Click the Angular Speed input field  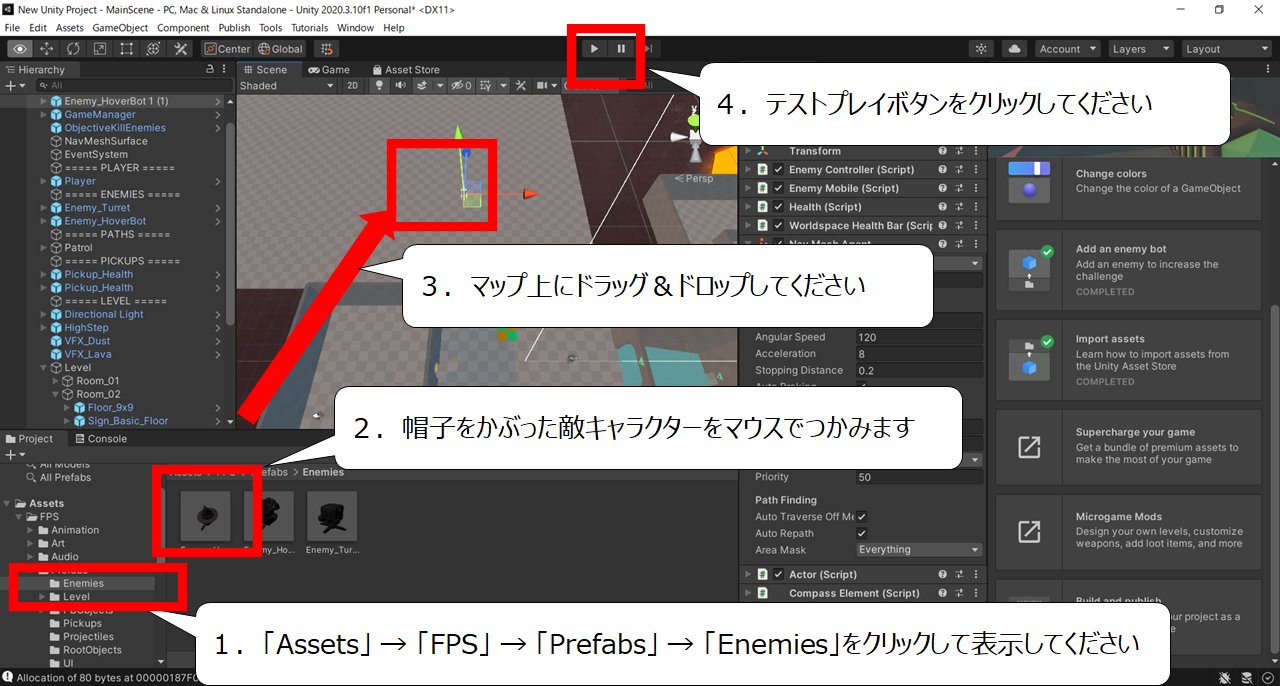pyautogui.click(x=919, y=337)
